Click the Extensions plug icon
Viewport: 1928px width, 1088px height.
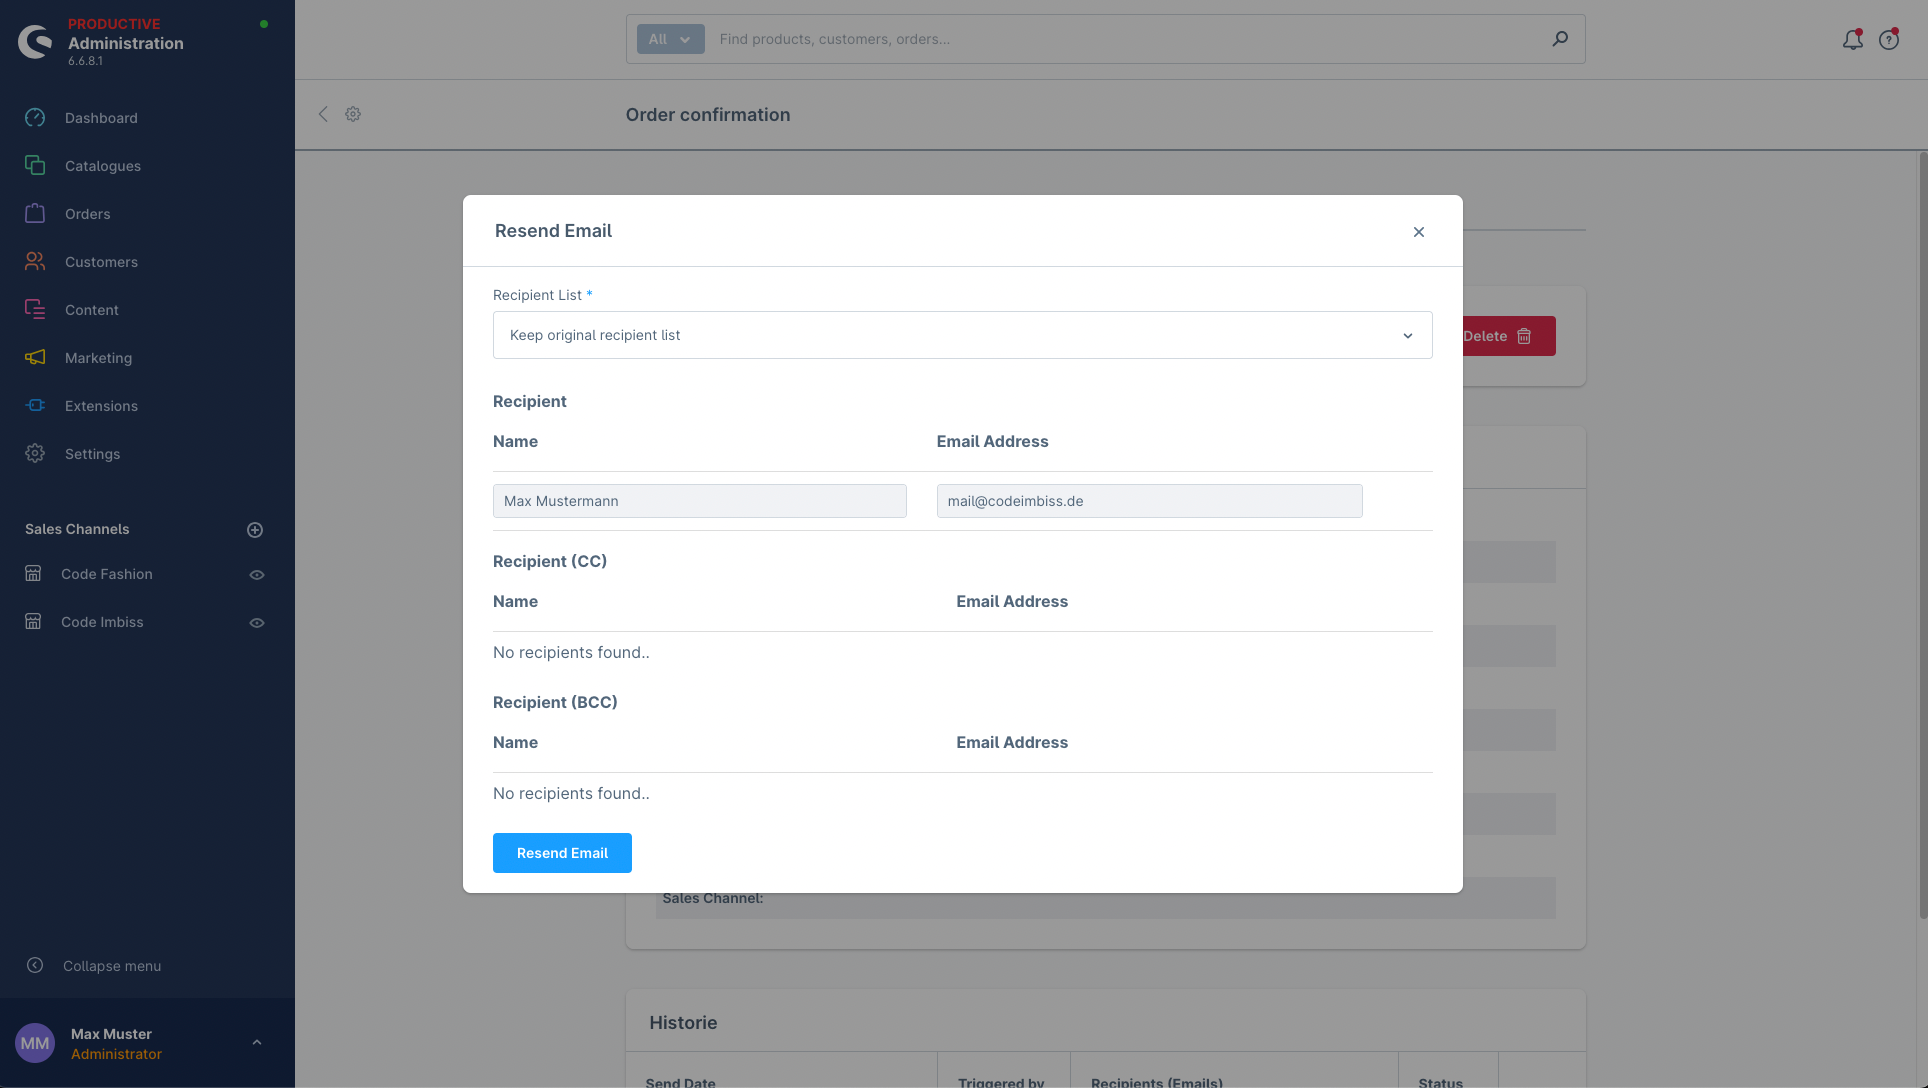click(35, 405)
